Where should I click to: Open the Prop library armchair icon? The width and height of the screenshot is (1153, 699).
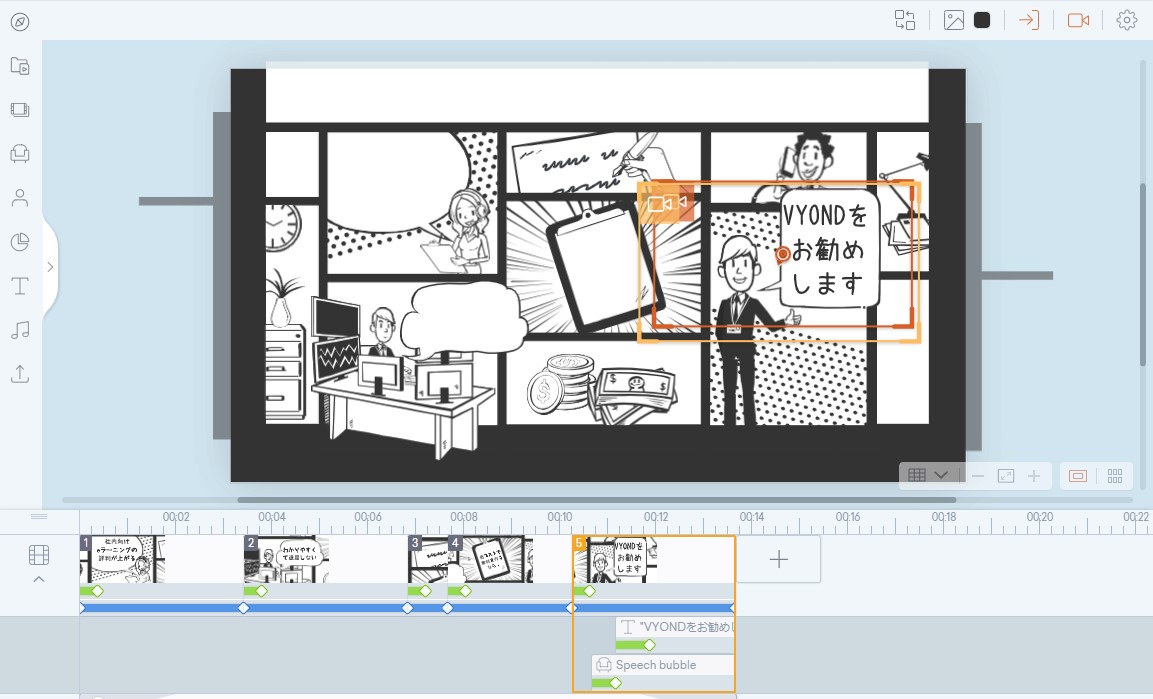click(x=20, y=154)
